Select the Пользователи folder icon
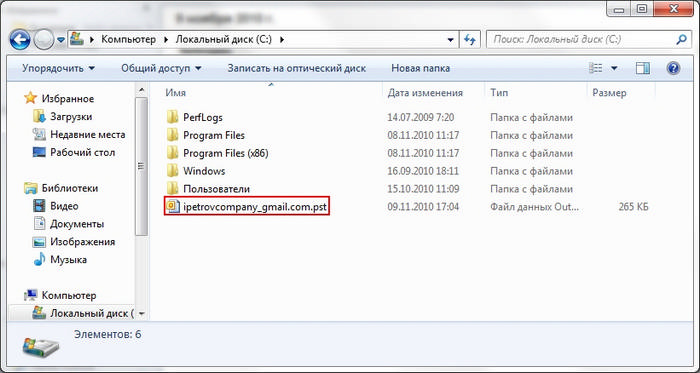Image resolution: width=700 pixels, height=373 pixels. coord(172,189)
